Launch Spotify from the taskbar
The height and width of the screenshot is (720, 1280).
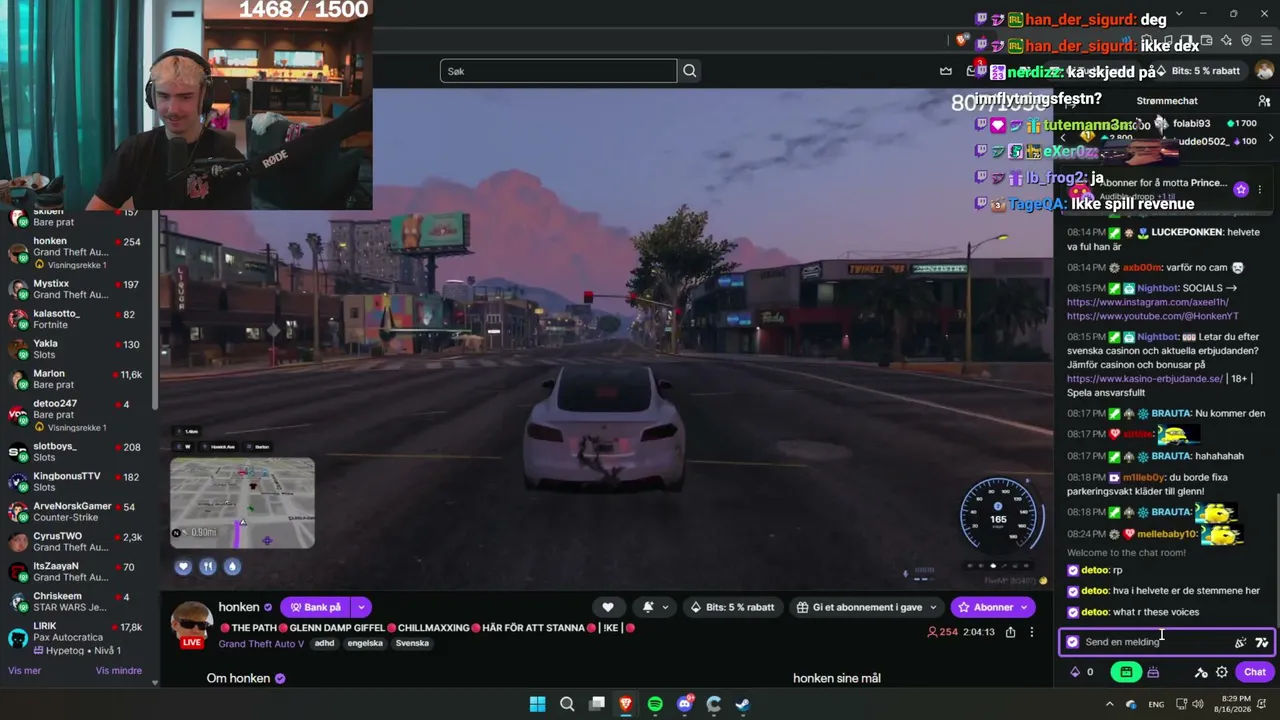655,704
